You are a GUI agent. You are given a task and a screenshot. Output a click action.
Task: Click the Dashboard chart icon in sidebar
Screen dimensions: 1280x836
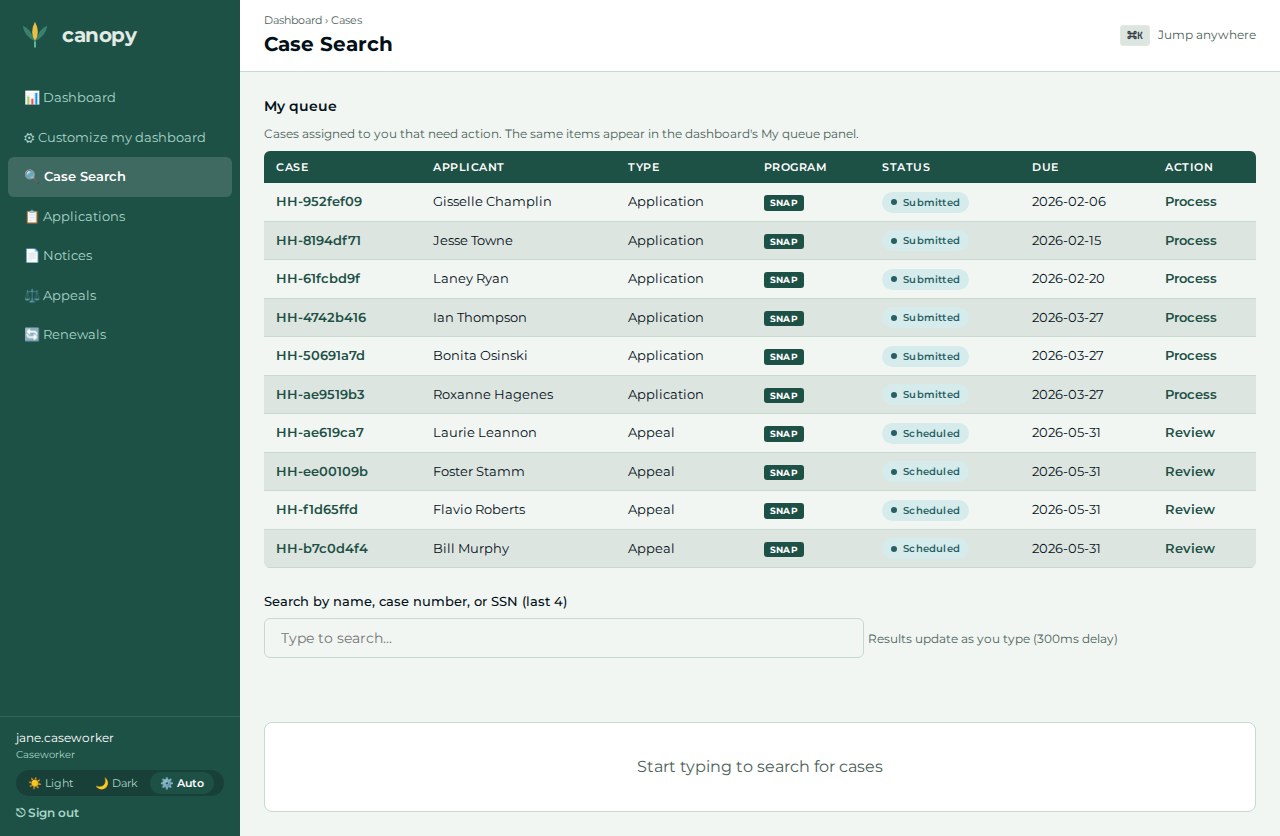pyautogui.click(x=32, y=98)
